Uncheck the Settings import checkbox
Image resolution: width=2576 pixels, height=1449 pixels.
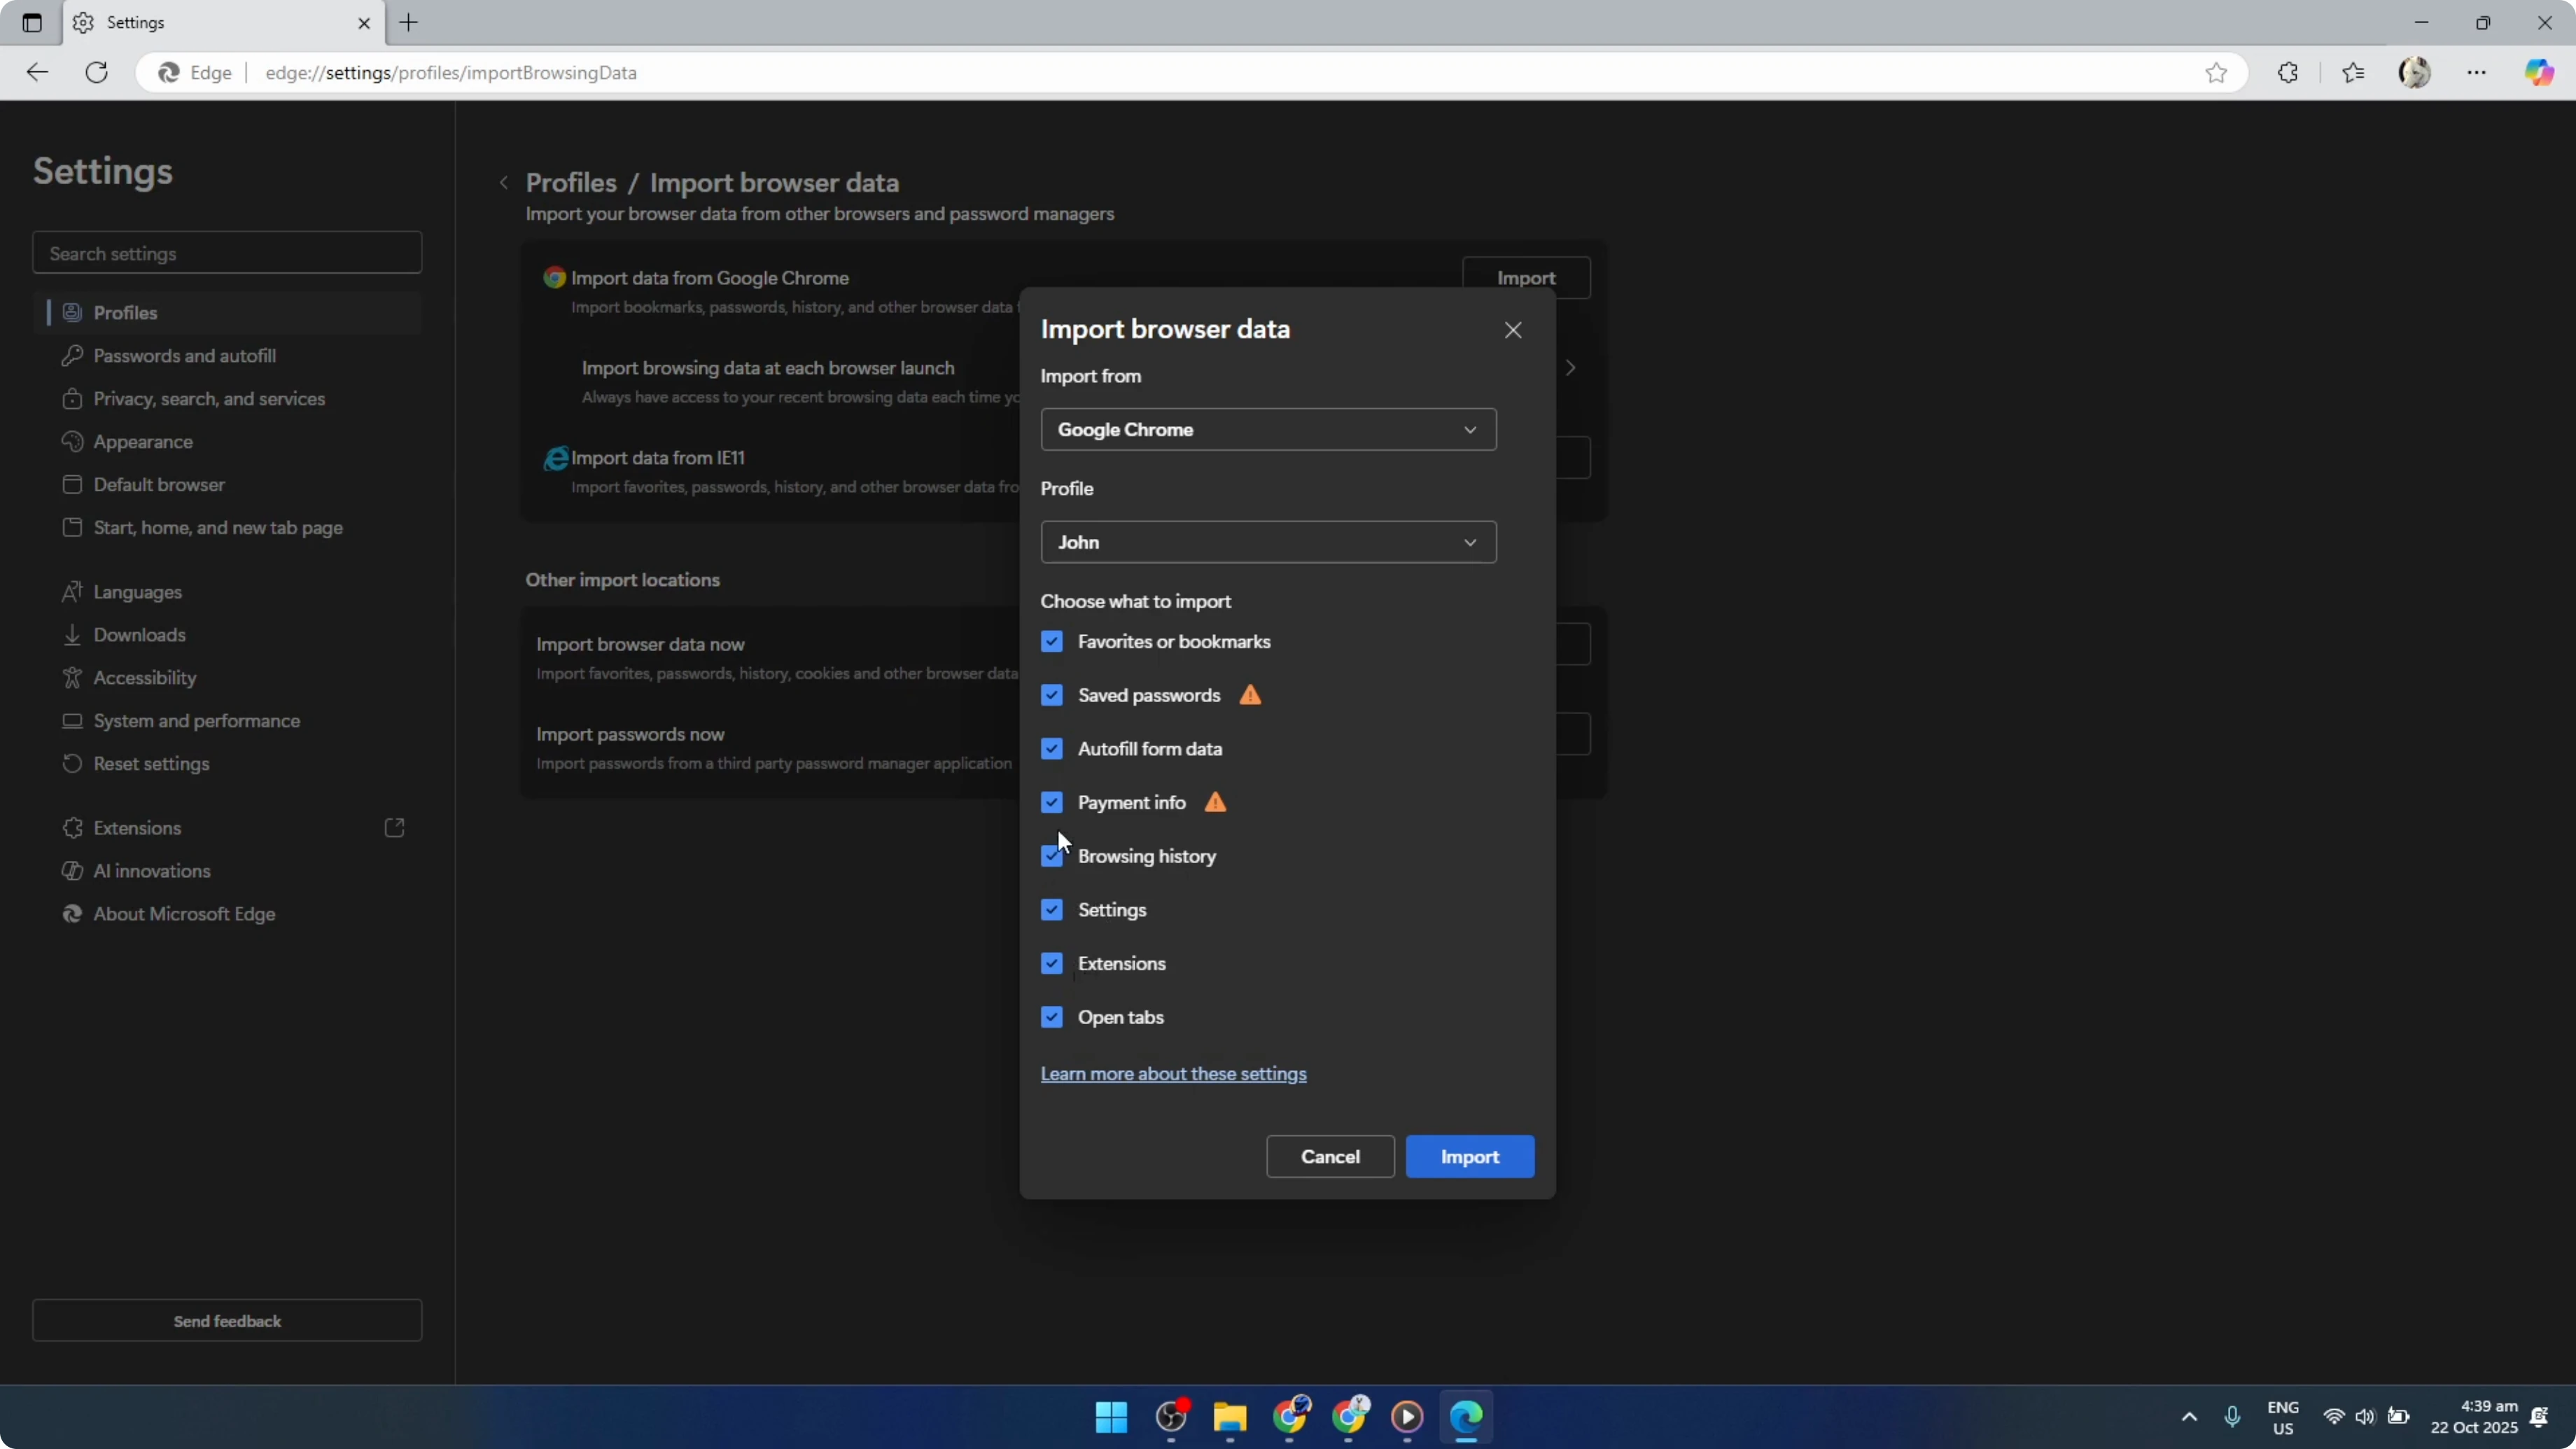[x=1052, y=910]
